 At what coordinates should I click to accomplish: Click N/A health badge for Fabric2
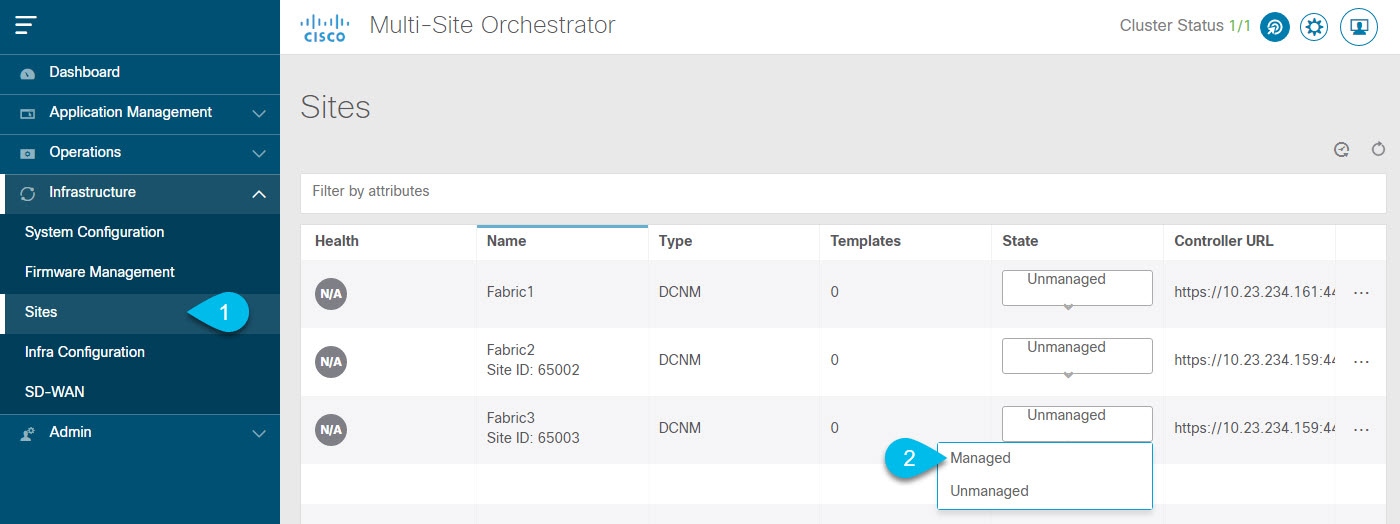click(x=331, y=362)
